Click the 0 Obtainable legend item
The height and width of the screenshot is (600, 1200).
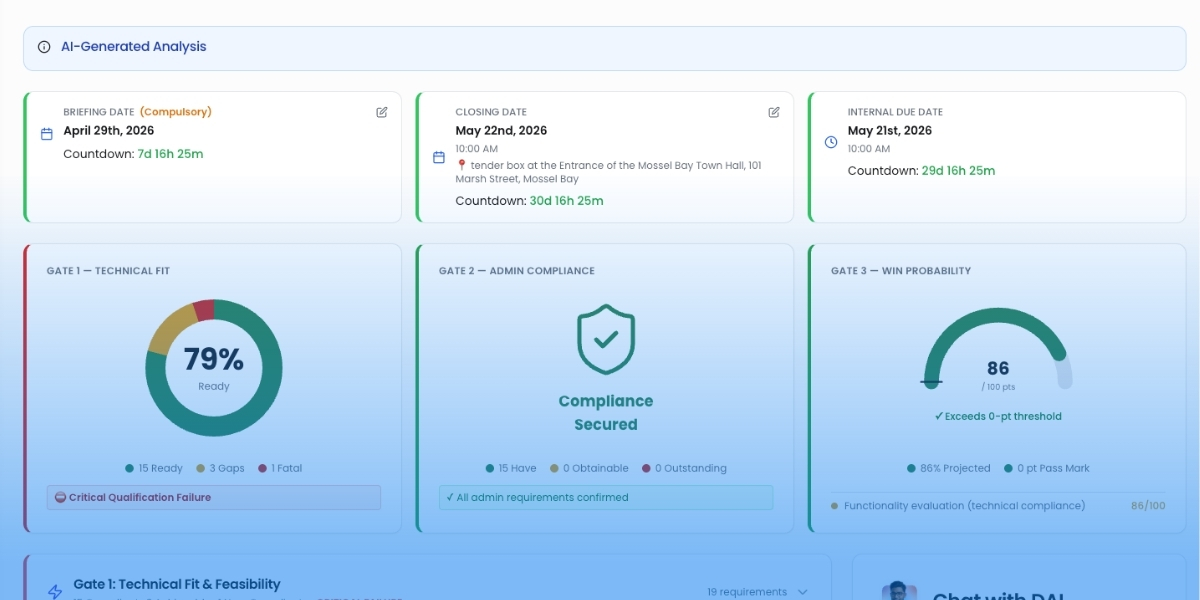click(589, 468)
